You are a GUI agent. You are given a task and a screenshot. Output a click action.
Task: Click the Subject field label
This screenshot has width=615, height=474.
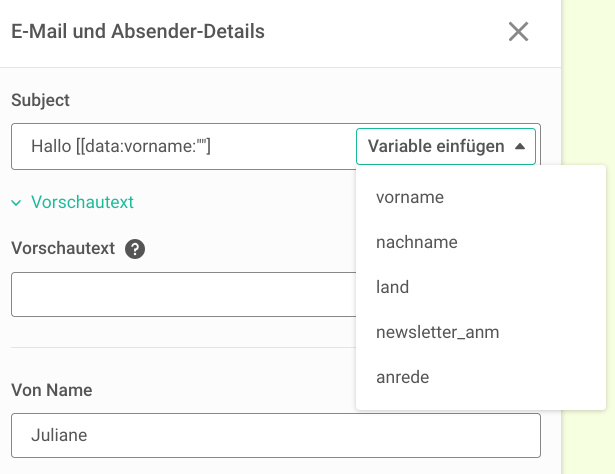click(40, 100)
